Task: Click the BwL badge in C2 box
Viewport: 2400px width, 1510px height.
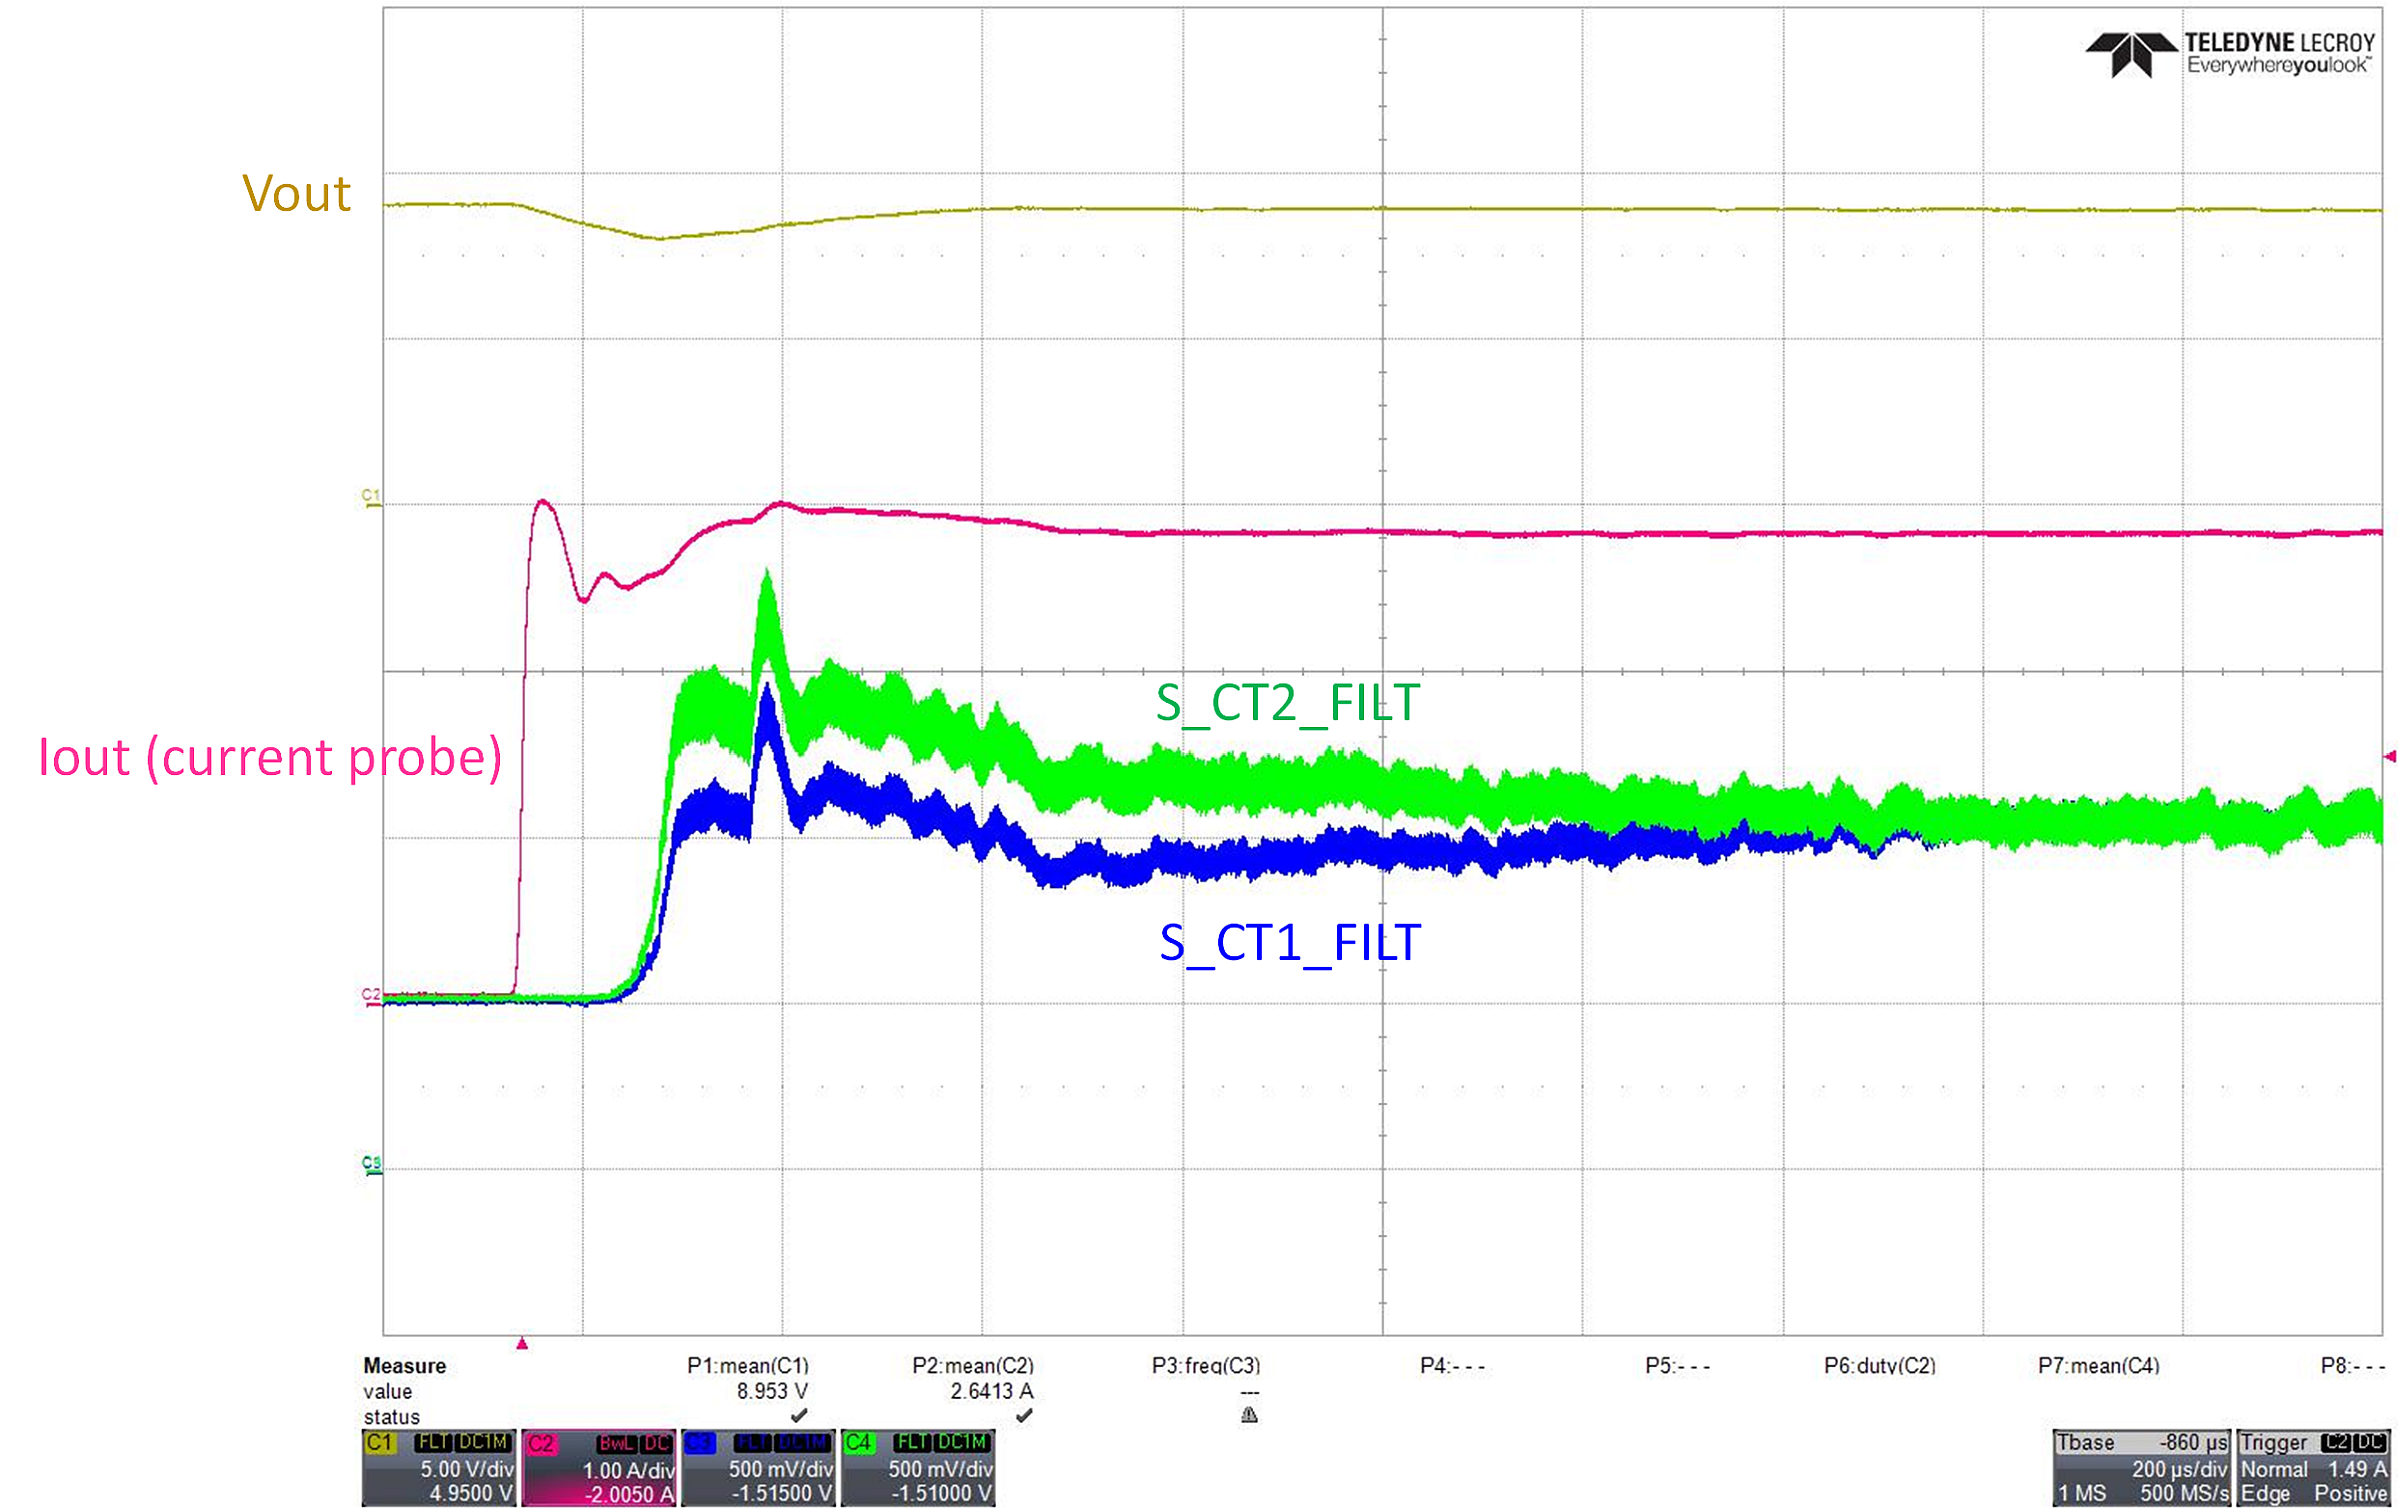Action: pyautogui.click(x=617, y=1443)
